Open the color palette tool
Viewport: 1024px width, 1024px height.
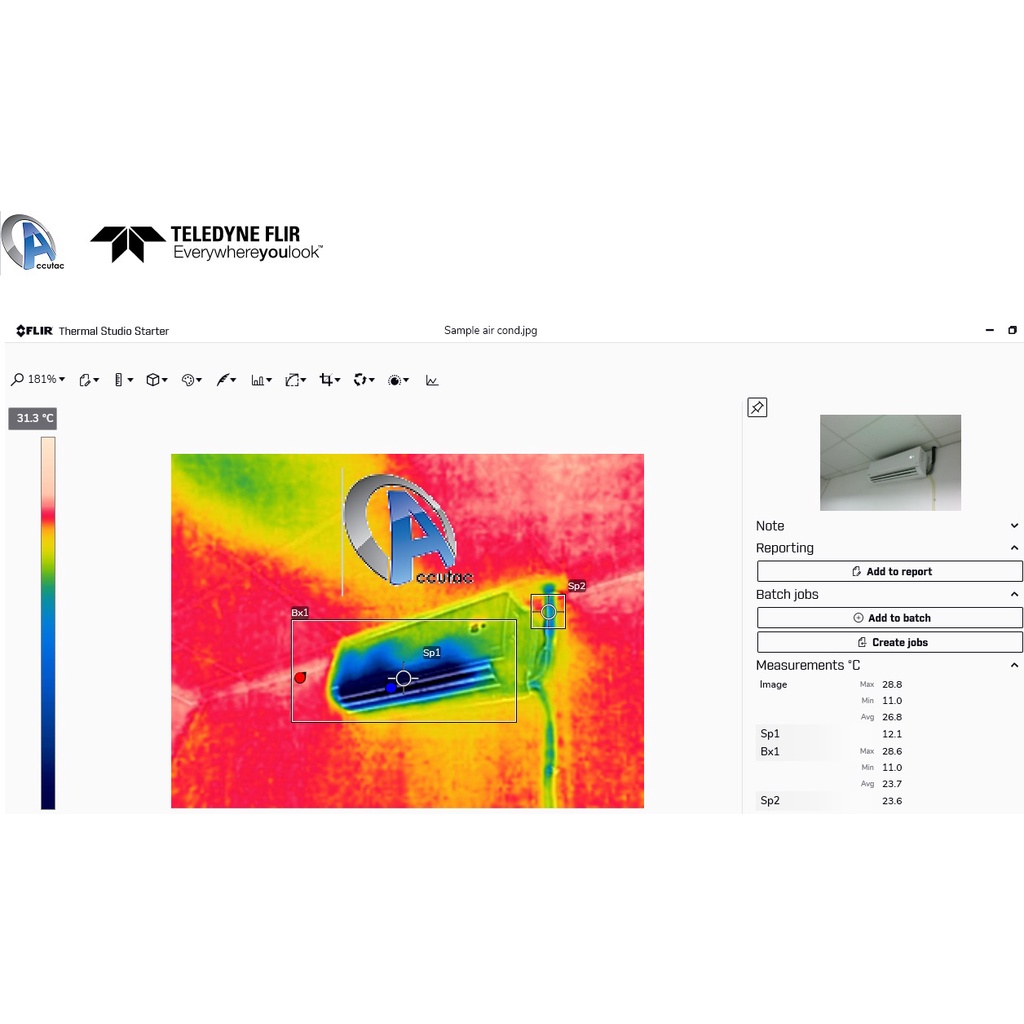[x=191, y=380]
